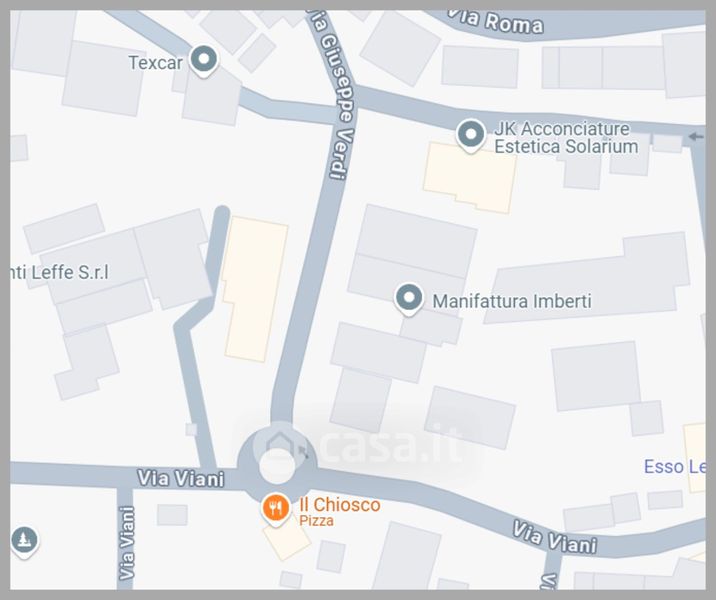Click the highlighted building under JK Acconciature pin
The width and height of the screenshot is (716, 600).
tap(470, 178)
